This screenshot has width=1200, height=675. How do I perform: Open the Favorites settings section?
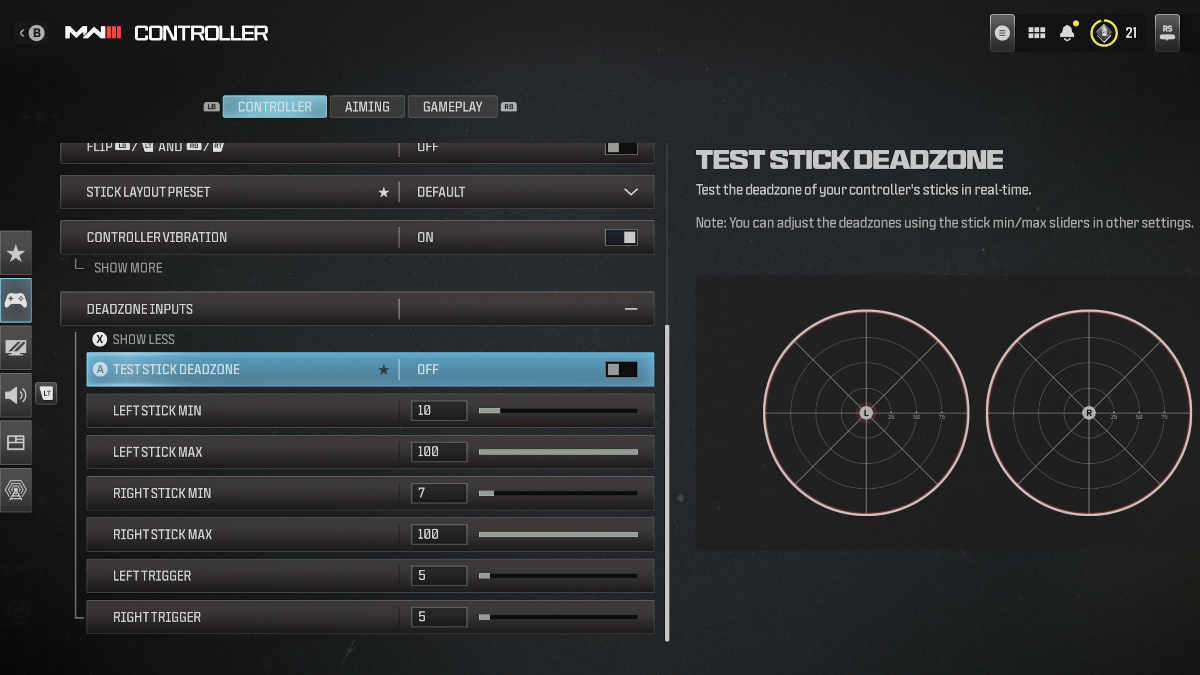tap(16, 253)
